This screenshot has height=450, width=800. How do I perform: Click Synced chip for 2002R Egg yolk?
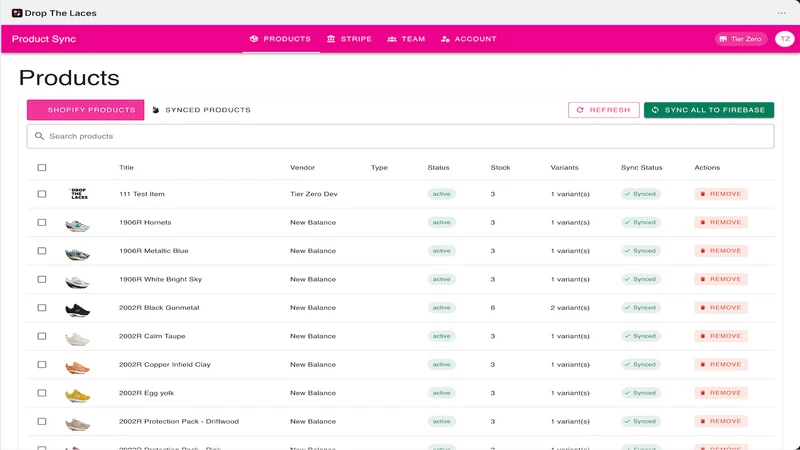click(x=641, y=393)
